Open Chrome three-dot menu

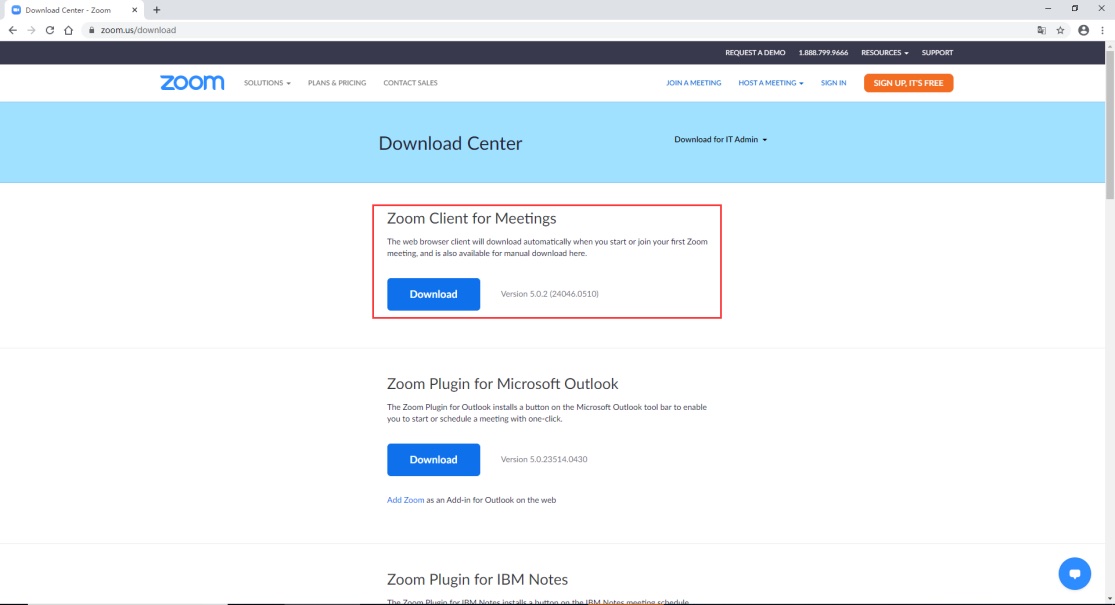click(1102, 30)
